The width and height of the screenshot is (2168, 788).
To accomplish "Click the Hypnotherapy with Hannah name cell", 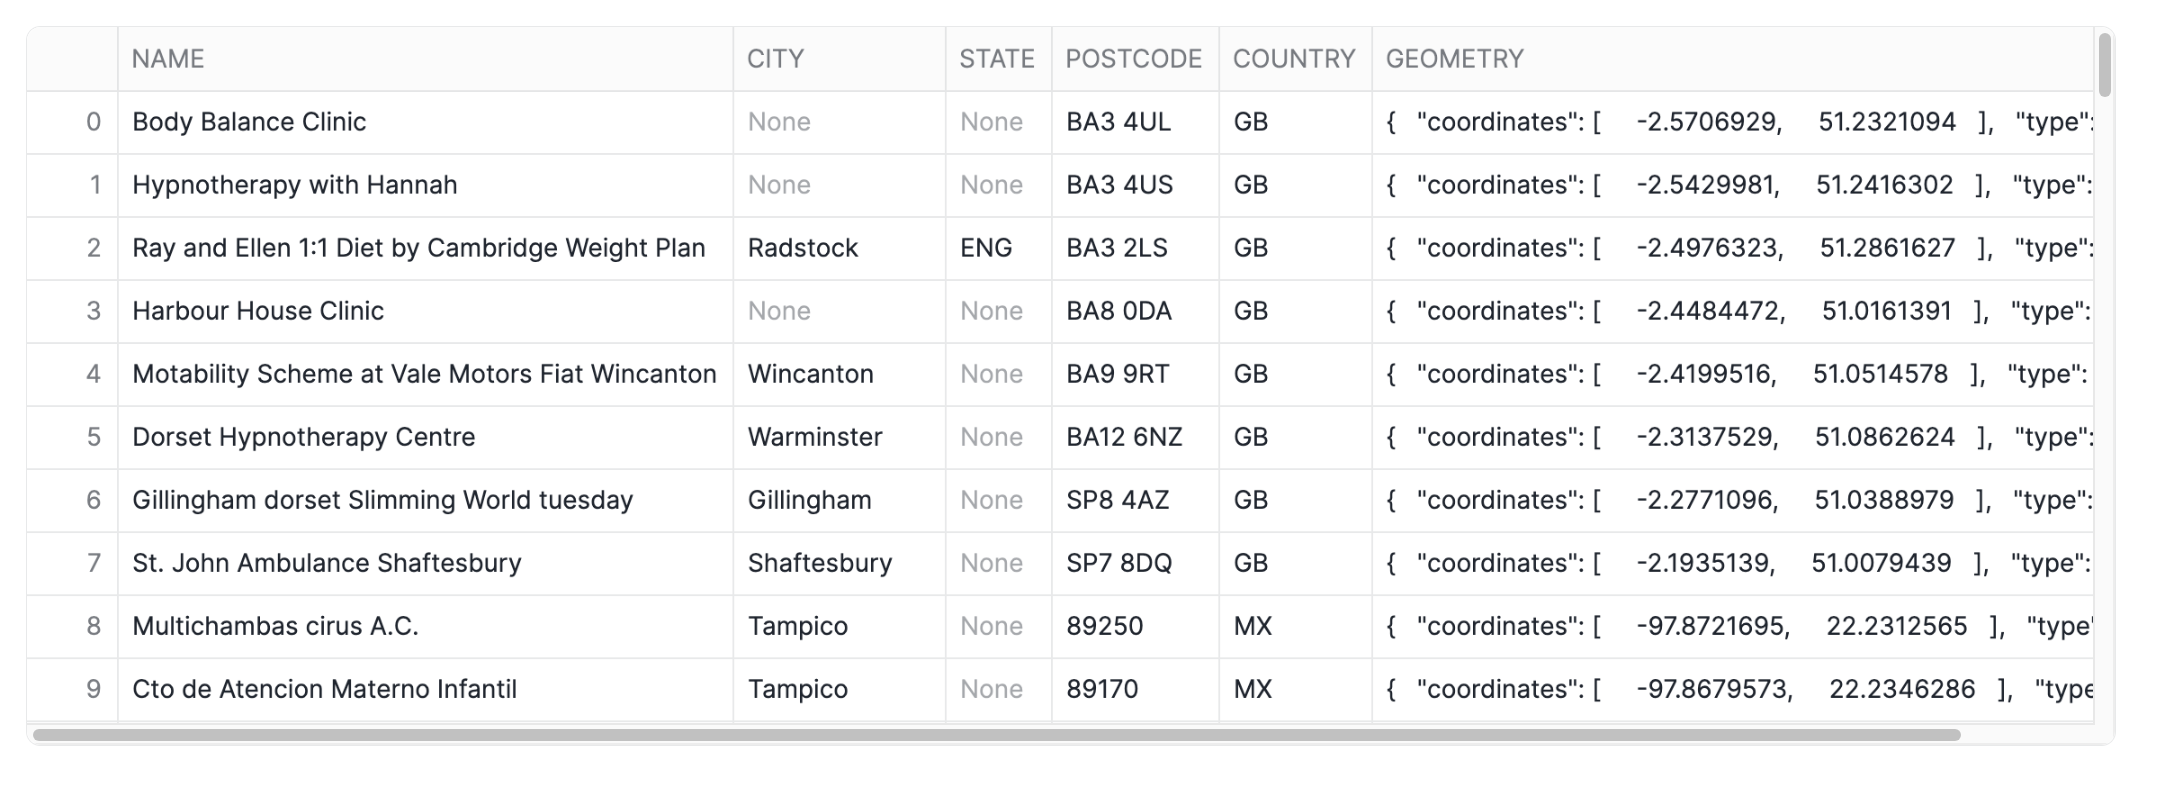I will pyautogui.click(x=294, y=185).
